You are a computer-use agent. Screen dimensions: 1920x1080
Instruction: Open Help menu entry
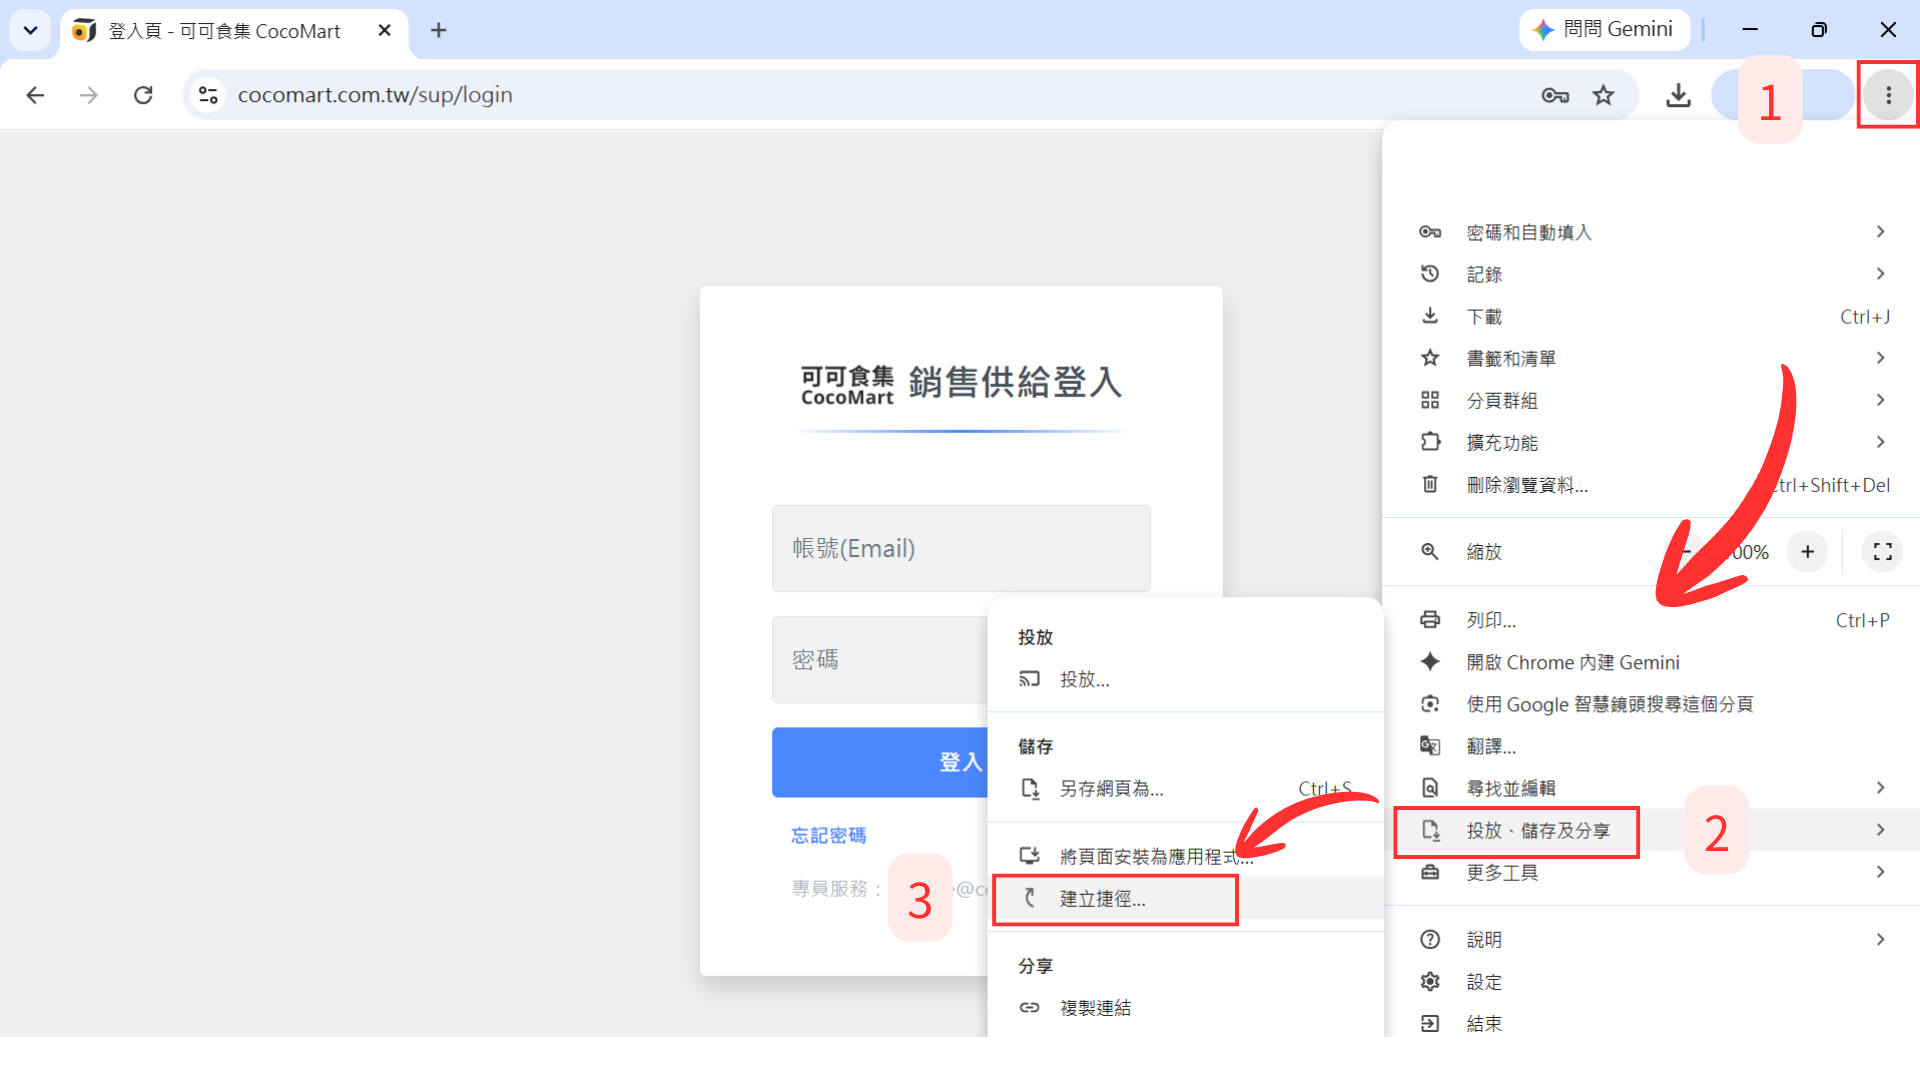(x=1650, y=939)
